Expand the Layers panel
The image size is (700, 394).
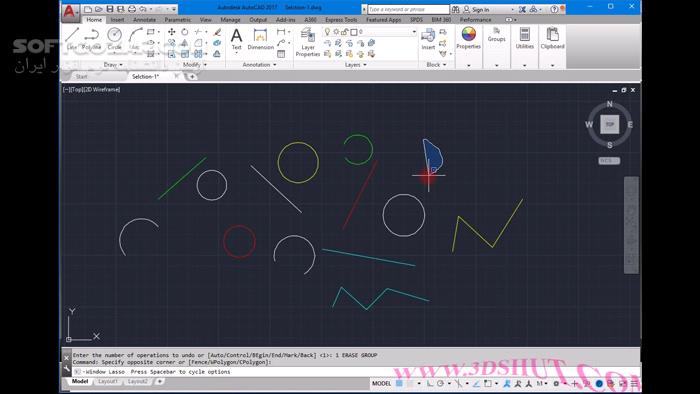(355, 65)
